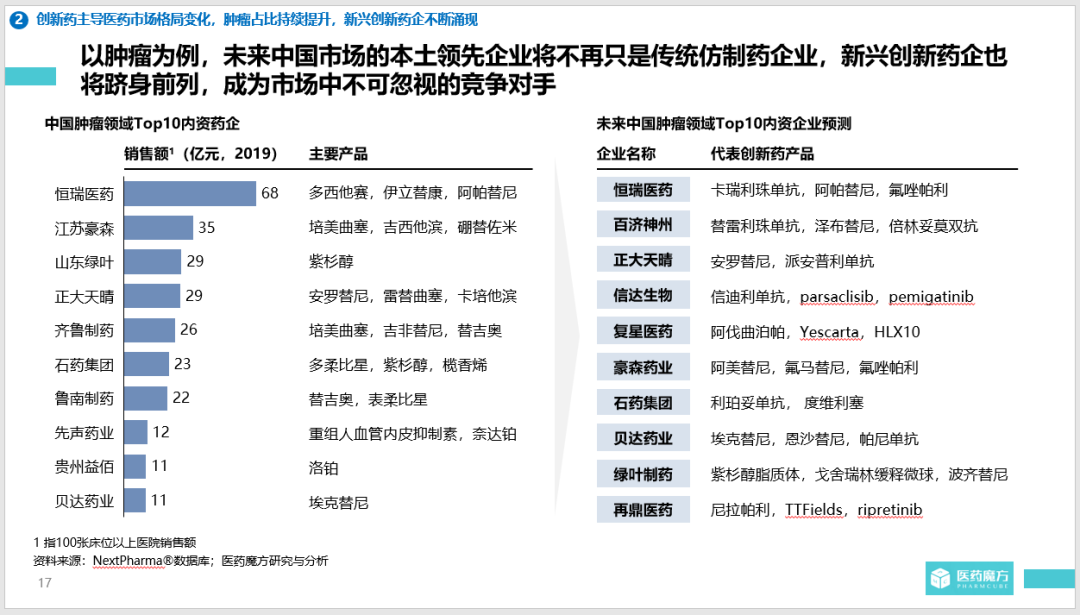
Task: Select innovative drugs "卡瑞利珠单抗，阿帕替尼，氟唑帕利"
Action: (829, 190)
